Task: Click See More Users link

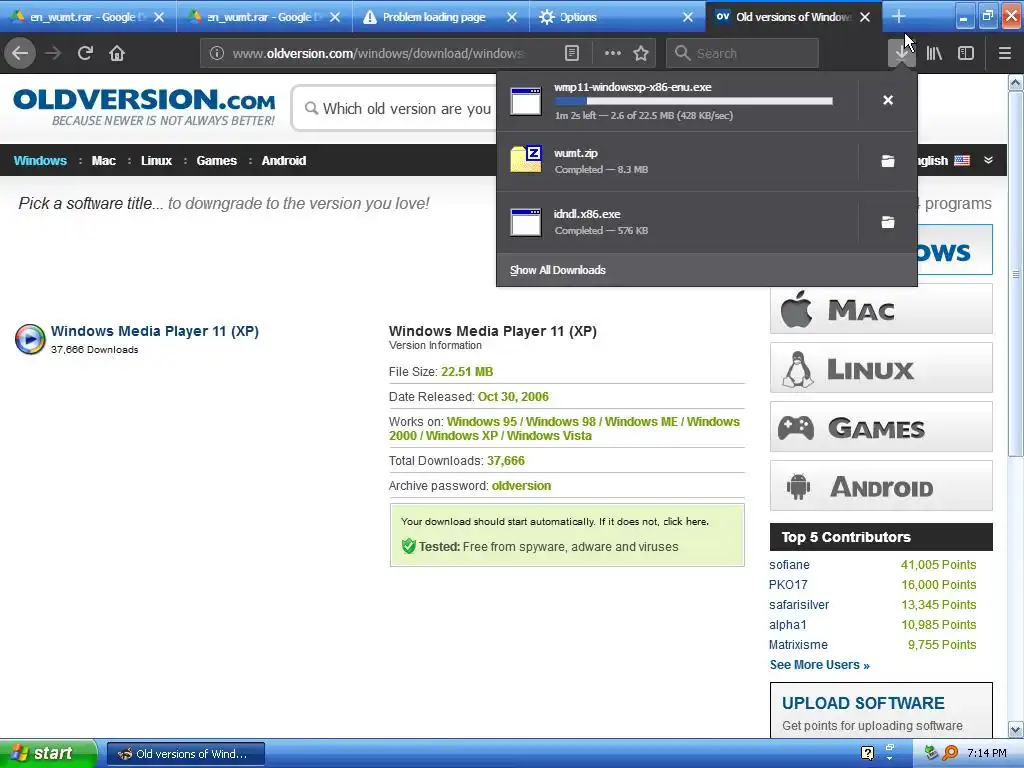Action: pyautogui.click(x=819, y=665)
